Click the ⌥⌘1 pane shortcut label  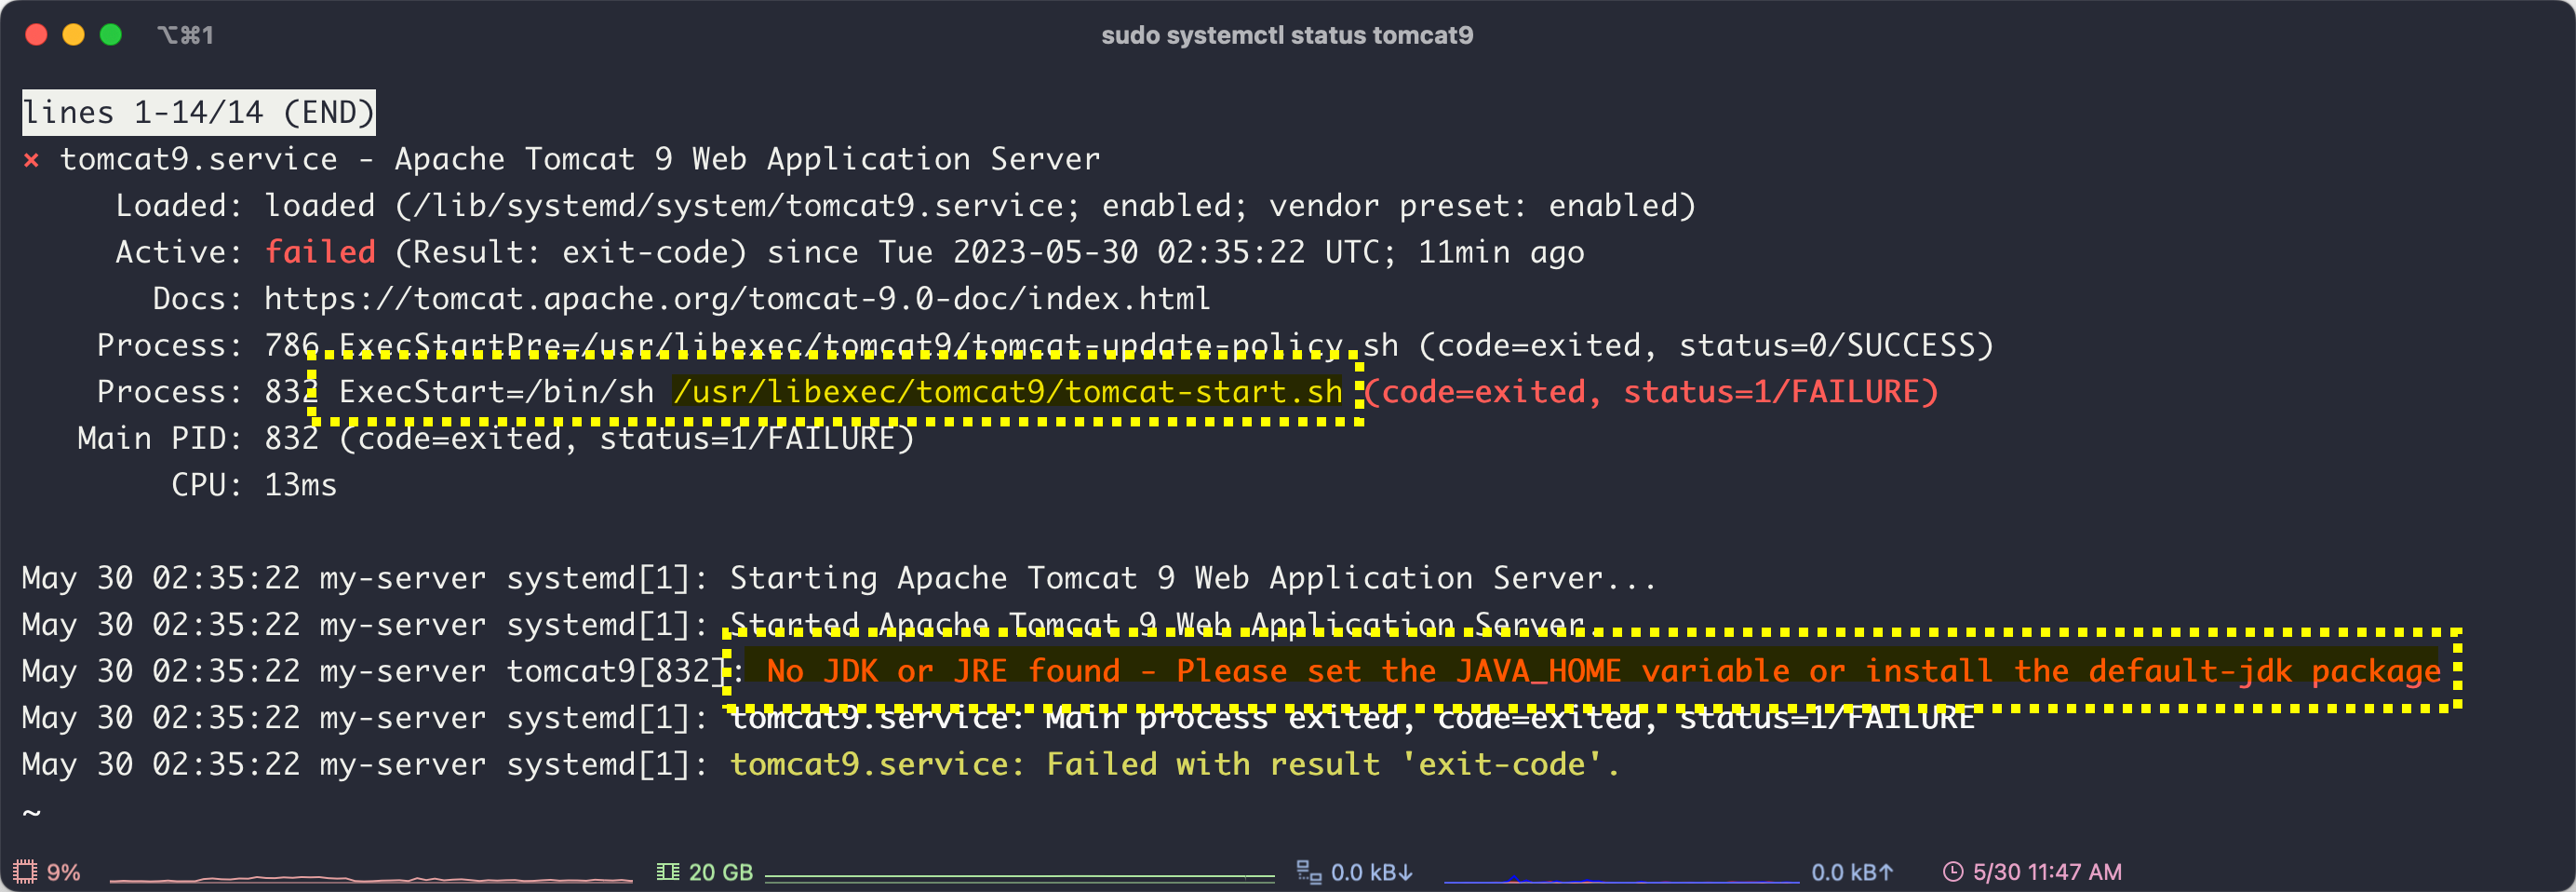pyautogui.click(x=185, y=35)
